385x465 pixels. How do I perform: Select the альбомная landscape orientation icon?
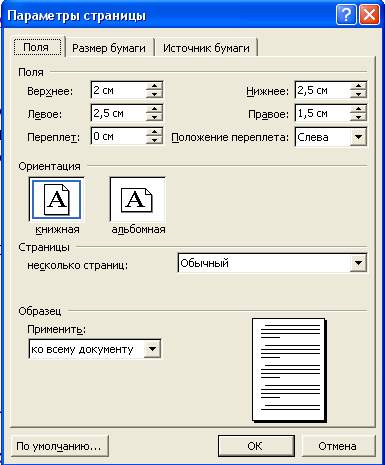137,200
